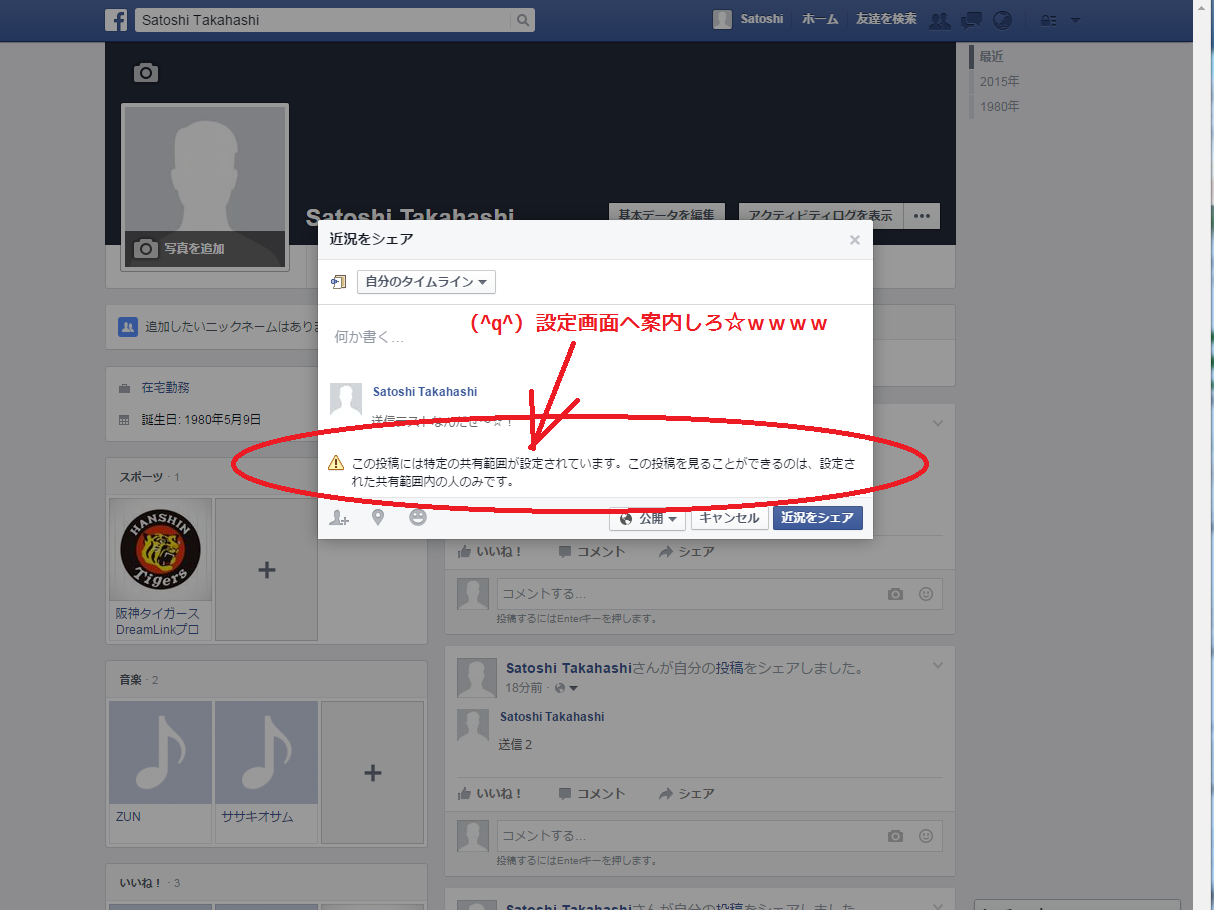1214x910 pixels.
Task: Add a sports item with plus tile
Action: click(x=266, y=570)
